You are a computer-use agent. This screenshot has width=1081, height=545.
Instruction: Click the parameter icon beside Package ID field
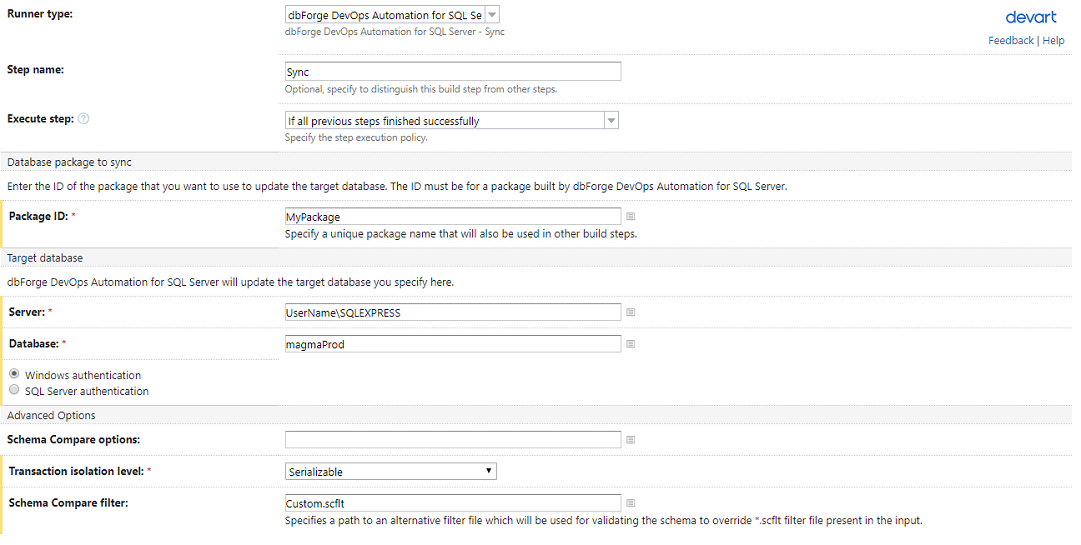coord(630,216)
